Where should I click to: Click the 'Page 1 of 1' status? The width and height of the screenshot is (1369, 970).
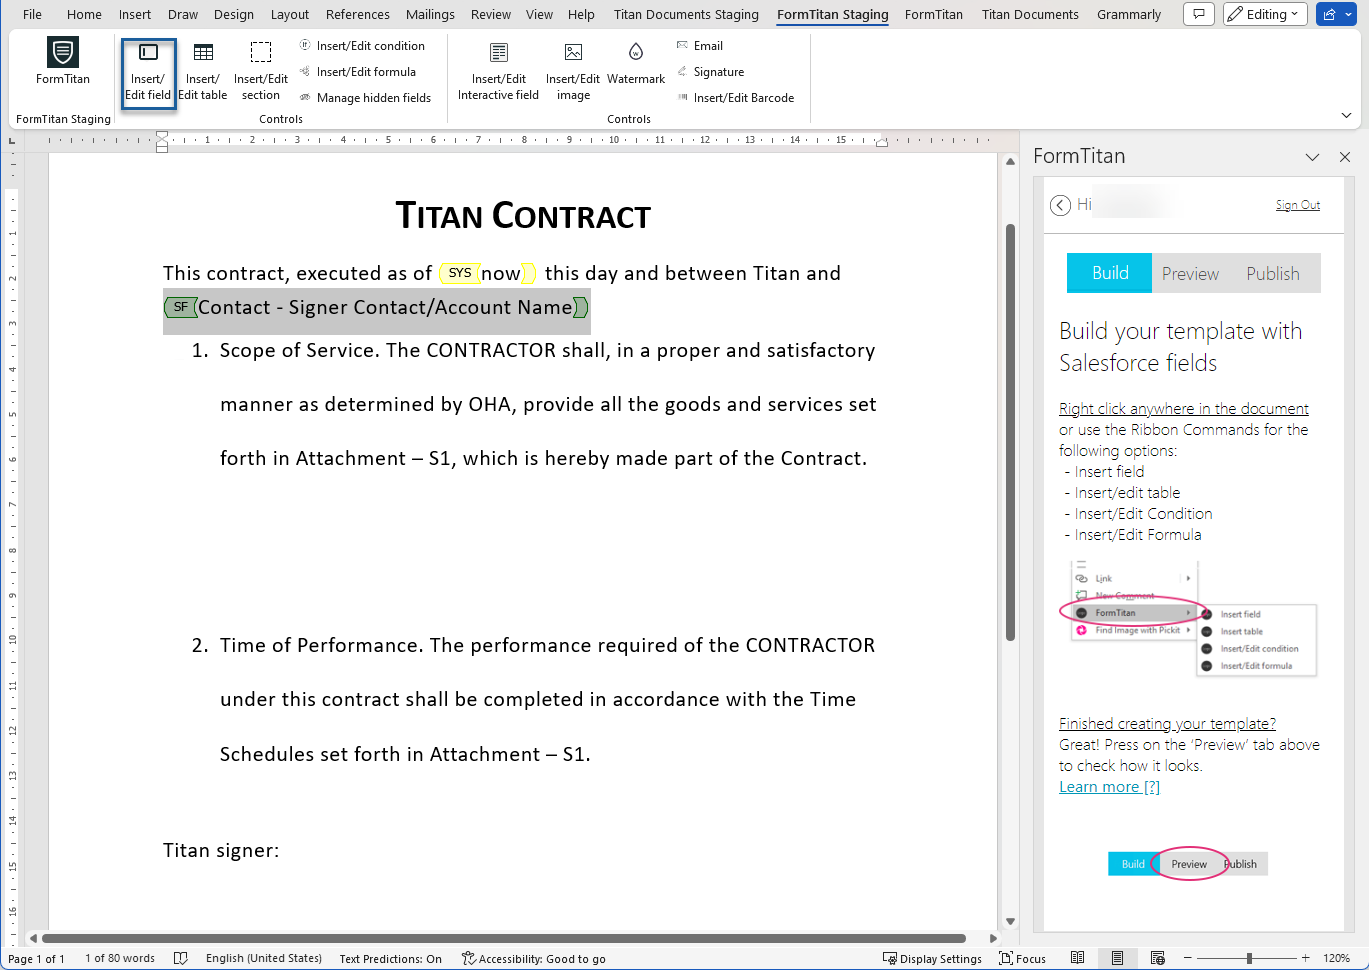36,958
